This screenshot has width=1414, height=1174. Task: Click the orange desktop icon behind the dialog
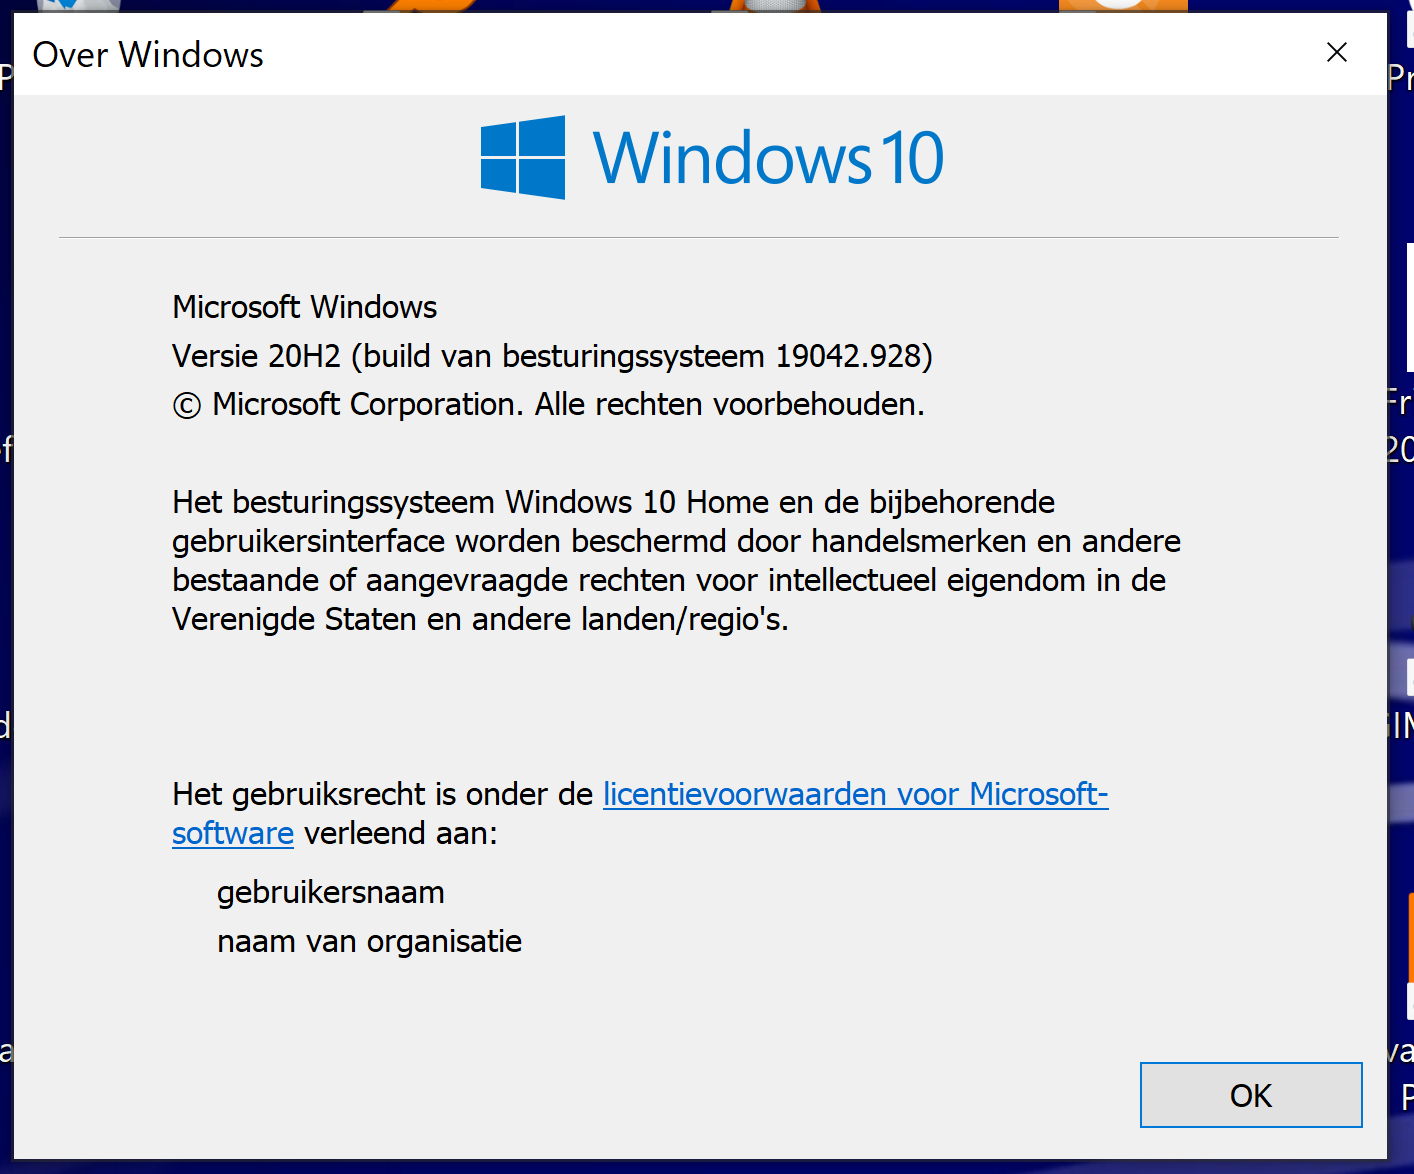pyautogui.click(x=1122, y=6)
